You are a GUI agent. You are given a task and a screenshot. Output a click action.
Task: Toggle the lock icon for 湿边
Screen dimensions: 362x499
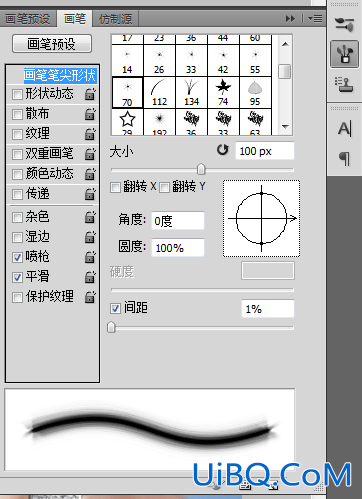[90, 237]
